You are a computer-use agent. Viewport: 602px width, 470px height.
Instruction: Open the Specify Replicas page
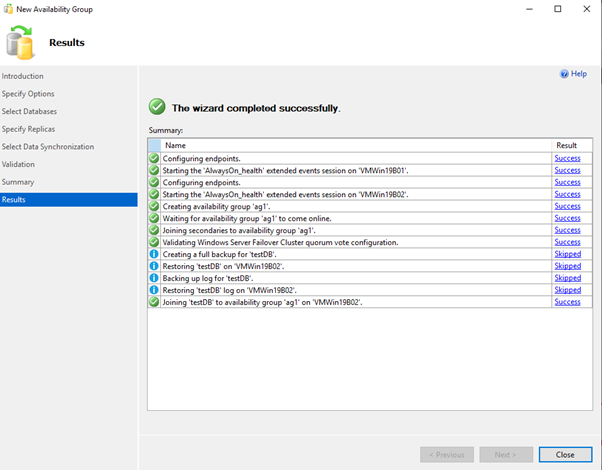tap(28, 129)
